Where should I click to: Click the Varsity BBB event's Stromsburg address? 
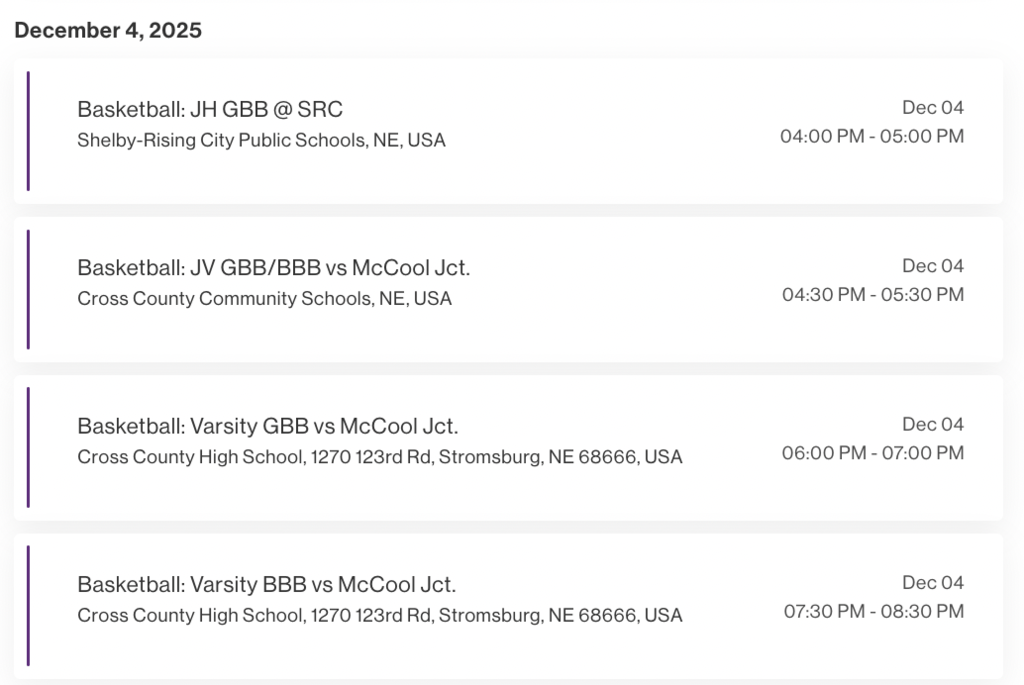[x=380, y=615]
